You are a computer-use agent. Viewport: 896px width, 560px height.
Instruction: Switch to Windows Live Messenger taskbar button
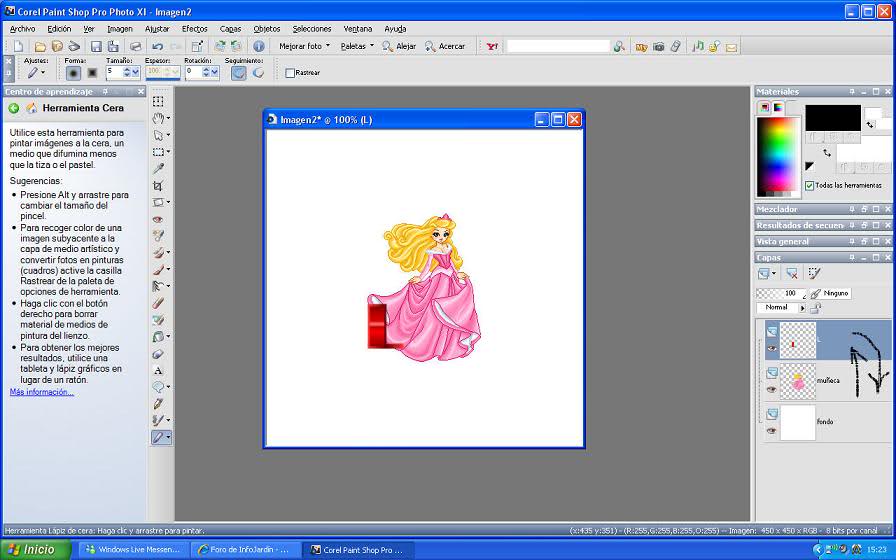pyautogui.click(x=134, y=550)
